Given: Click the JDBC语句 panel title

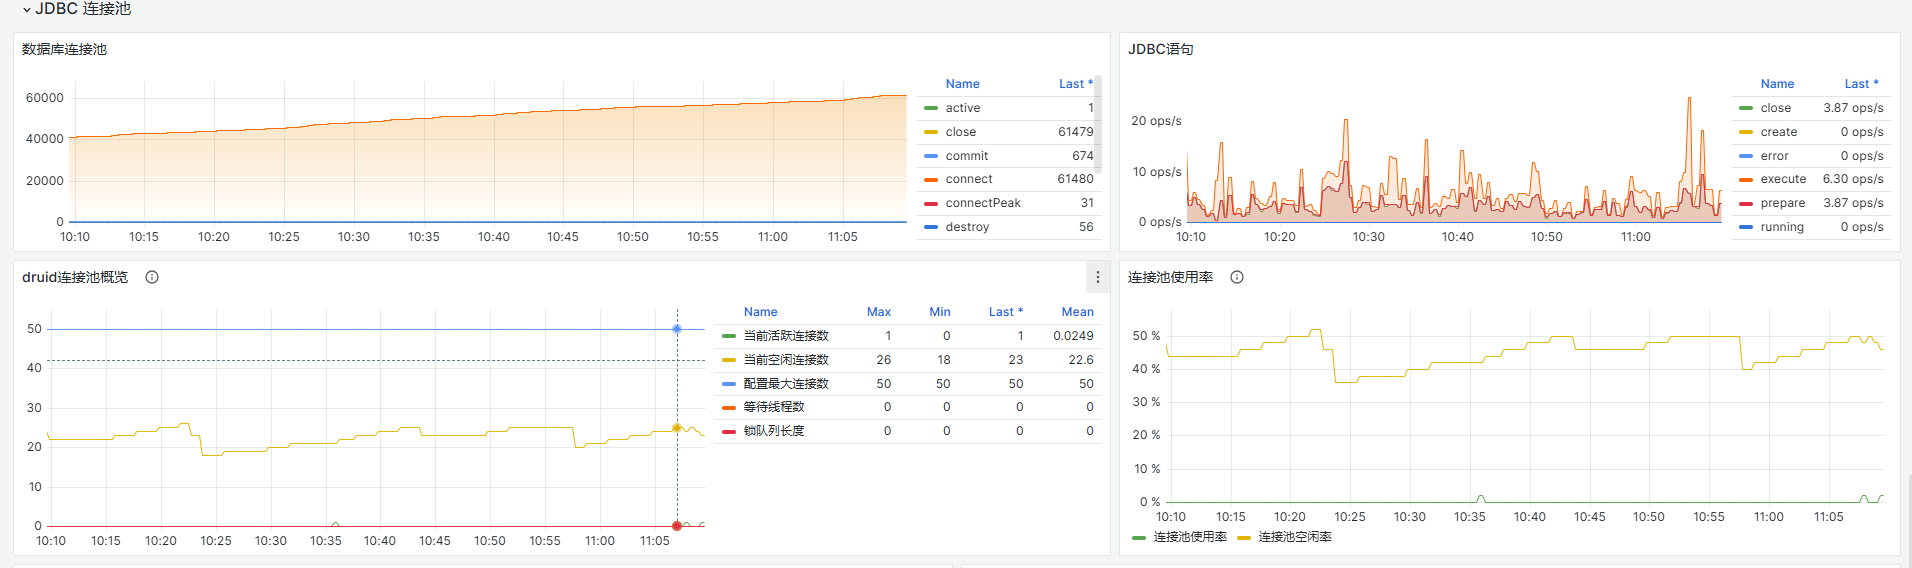Looking at the screenshot, I should [x=1160, y=49].
